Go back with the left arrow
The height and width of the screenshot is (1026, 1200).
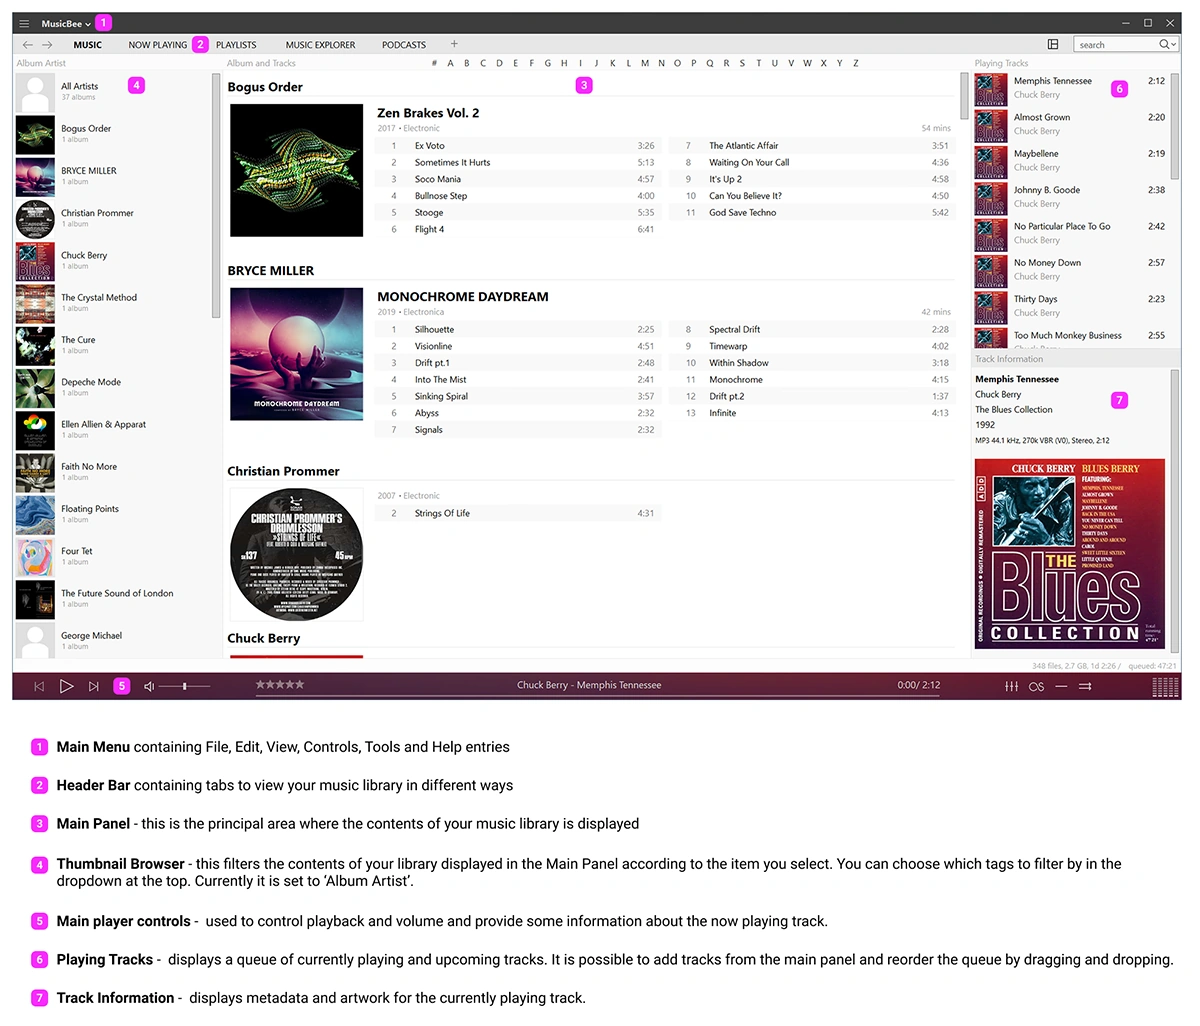(28, 45)
